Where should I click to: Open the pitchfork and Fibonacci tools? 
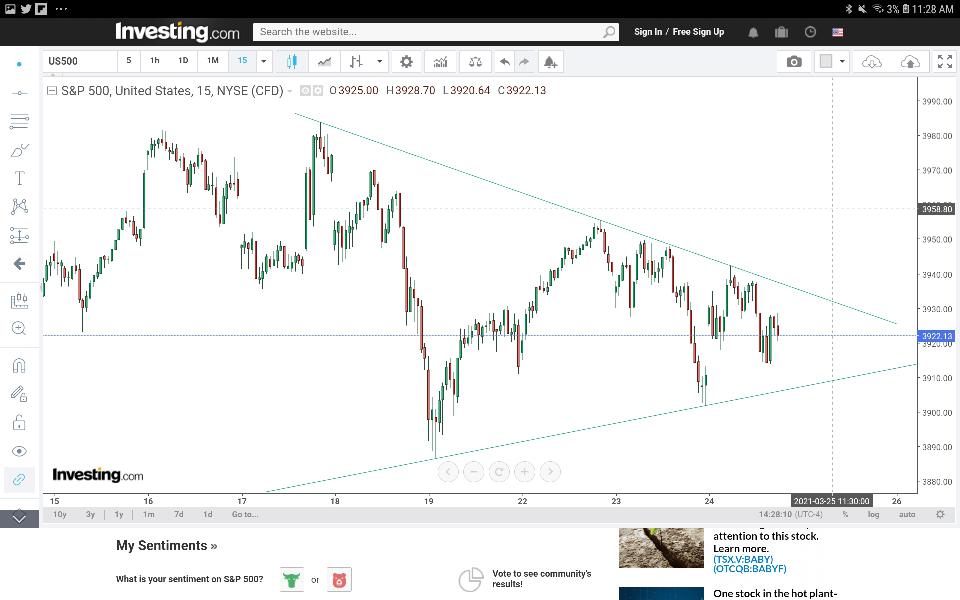[19, 121]
